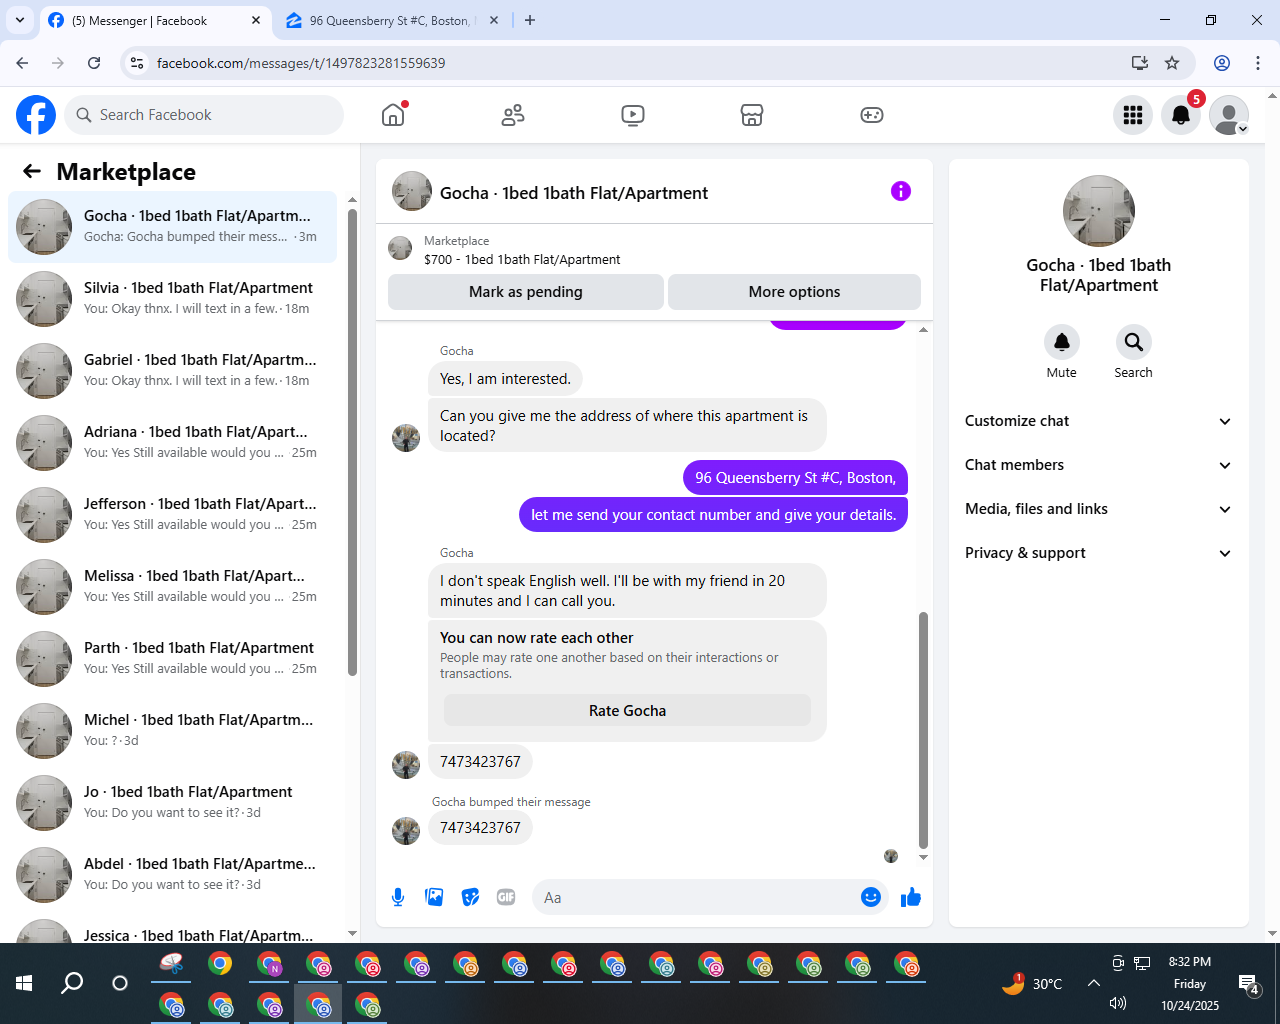Open the Parth conversation
The width and height of the screenshot is (1280, 1024).
172,659
